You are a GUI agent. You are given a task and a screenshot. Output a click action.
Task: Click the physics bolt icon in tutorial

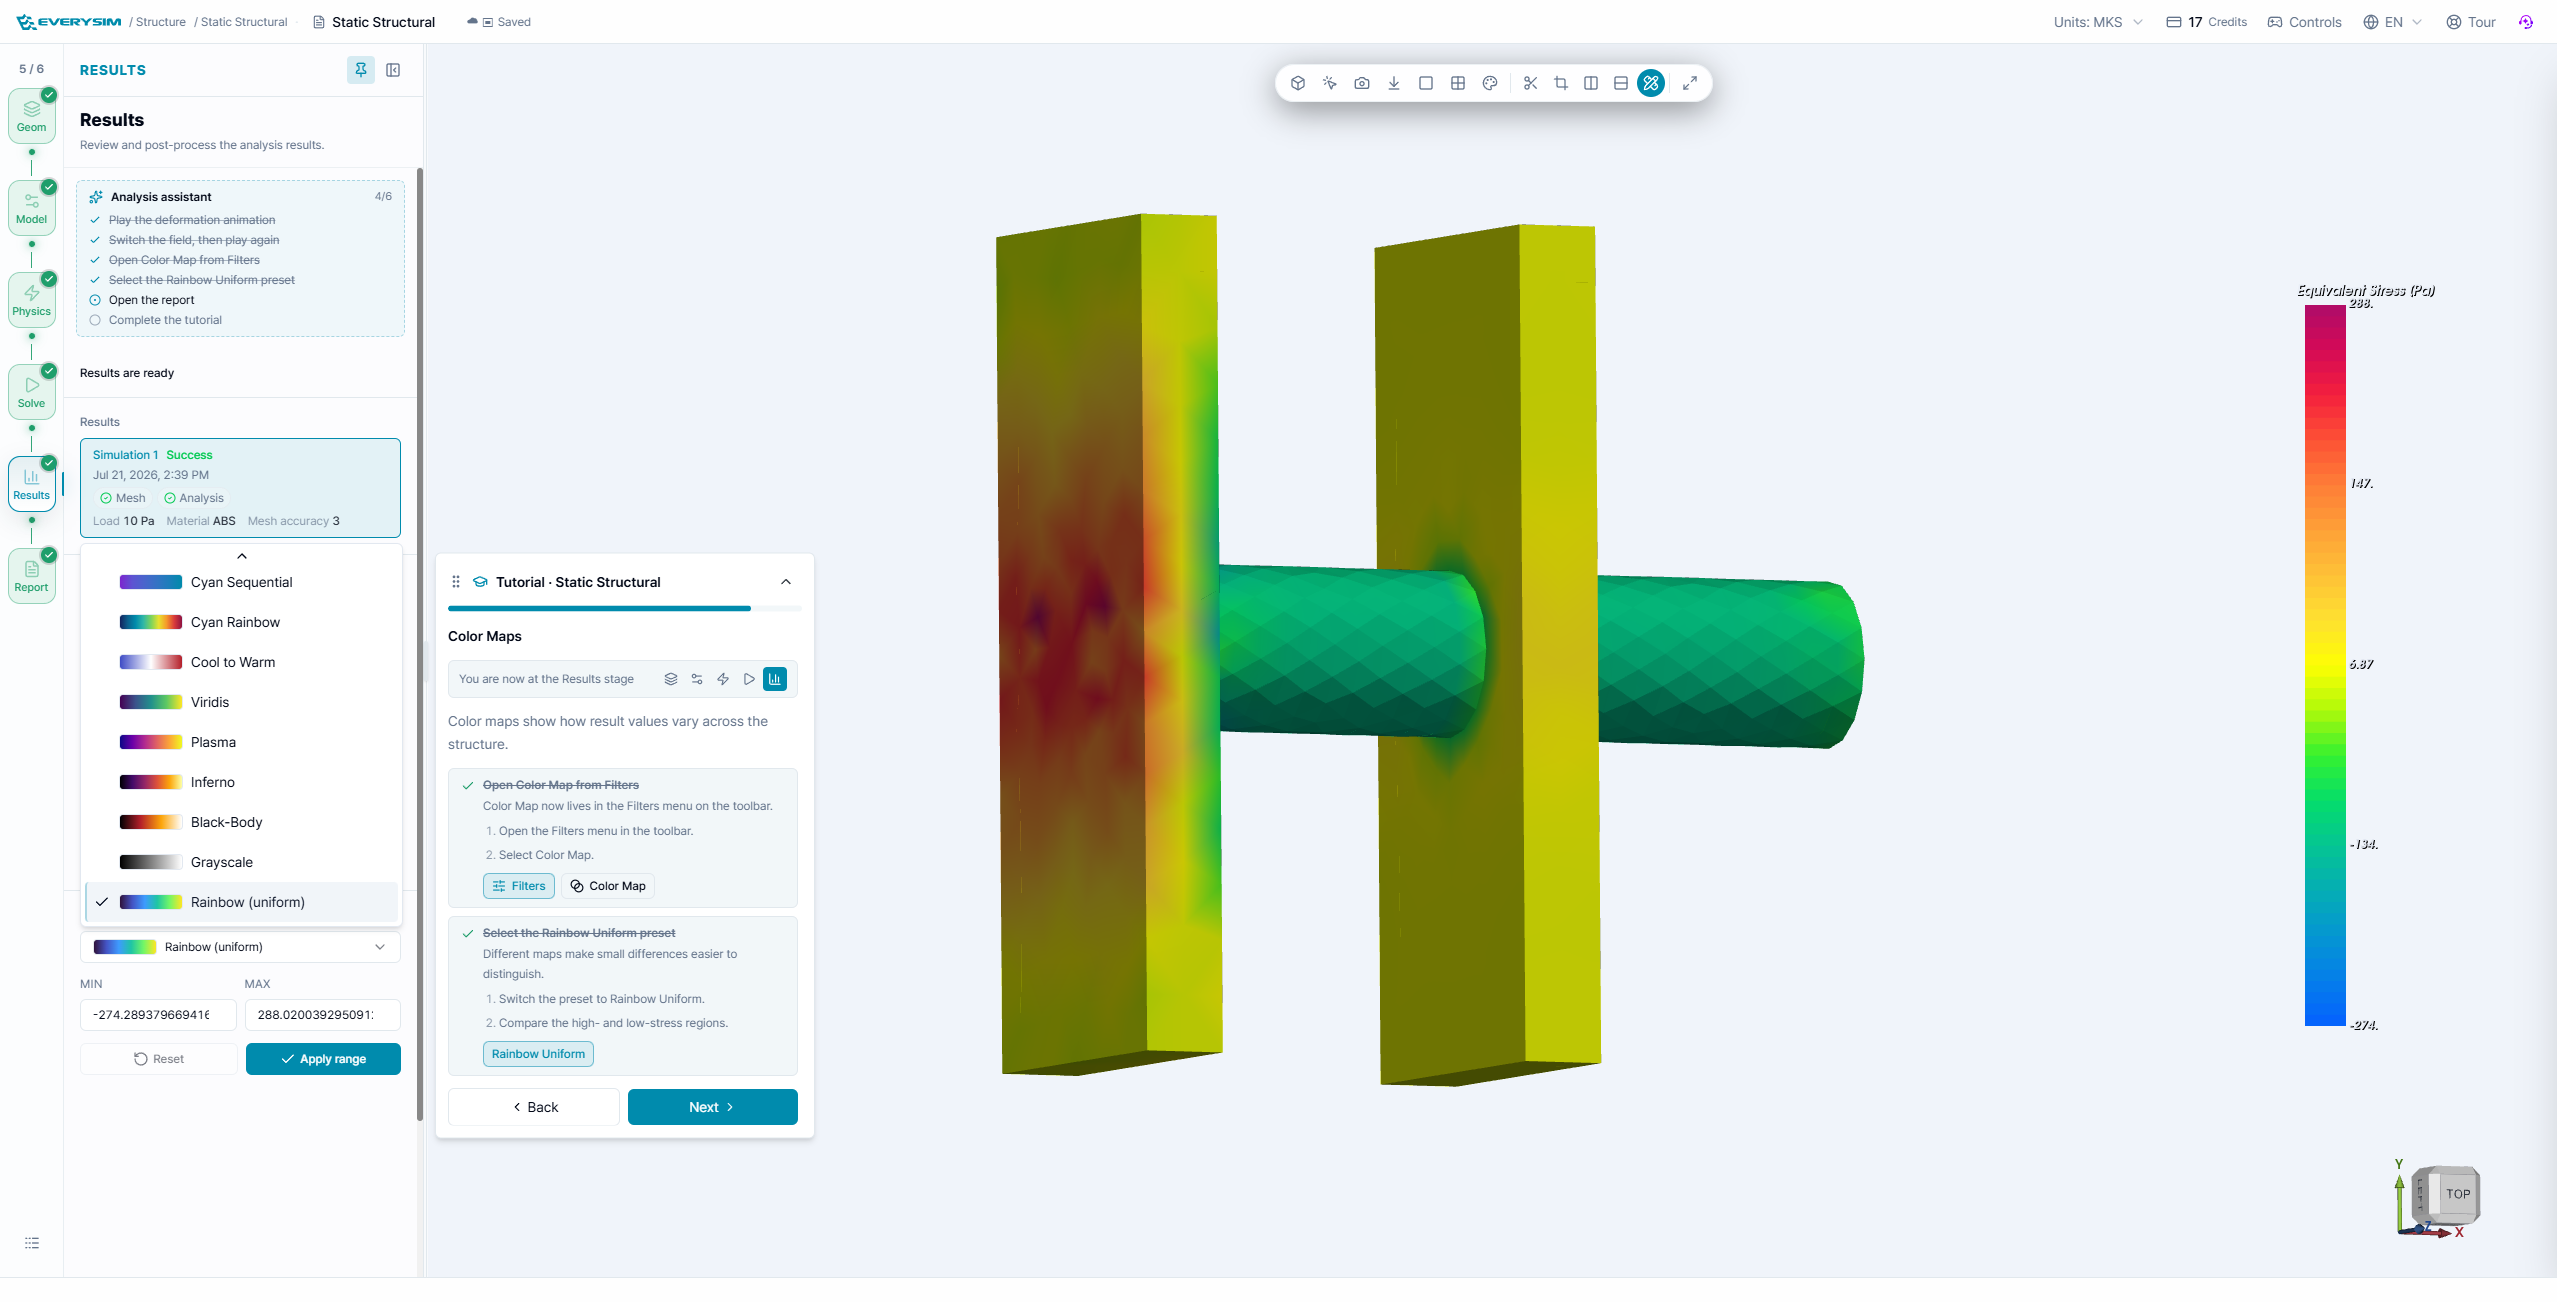coord(723,679)
